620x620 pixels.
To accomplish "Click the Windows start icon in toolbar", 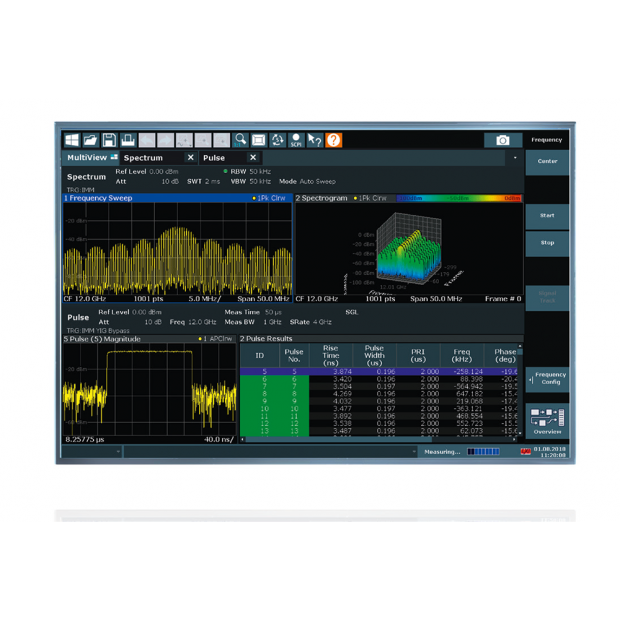I will pos(72,140).
